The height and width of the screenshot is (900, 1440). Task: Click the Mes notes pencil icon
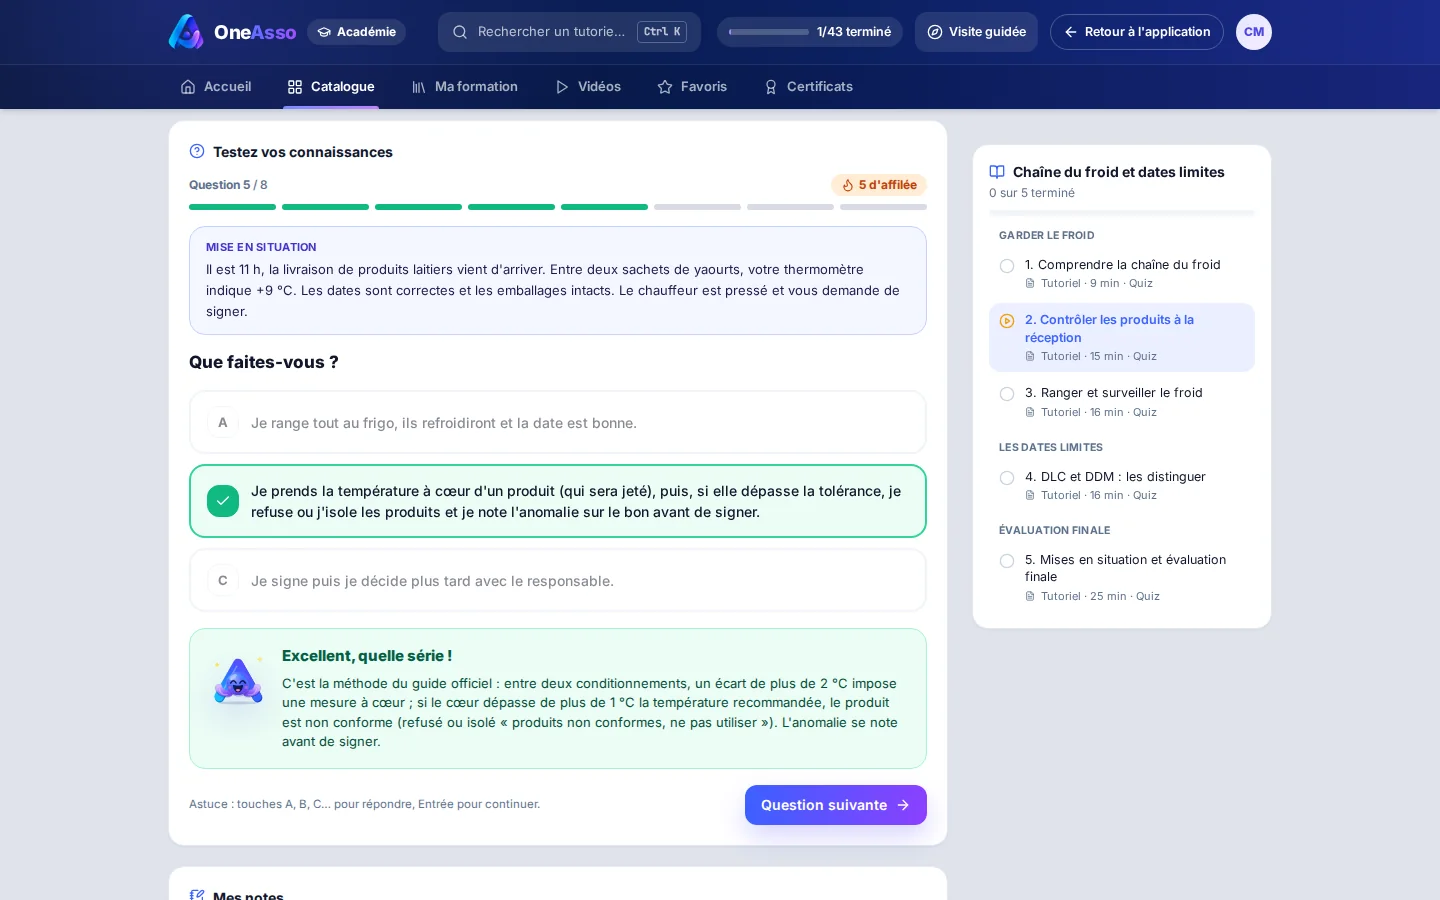tap(197, 896)
